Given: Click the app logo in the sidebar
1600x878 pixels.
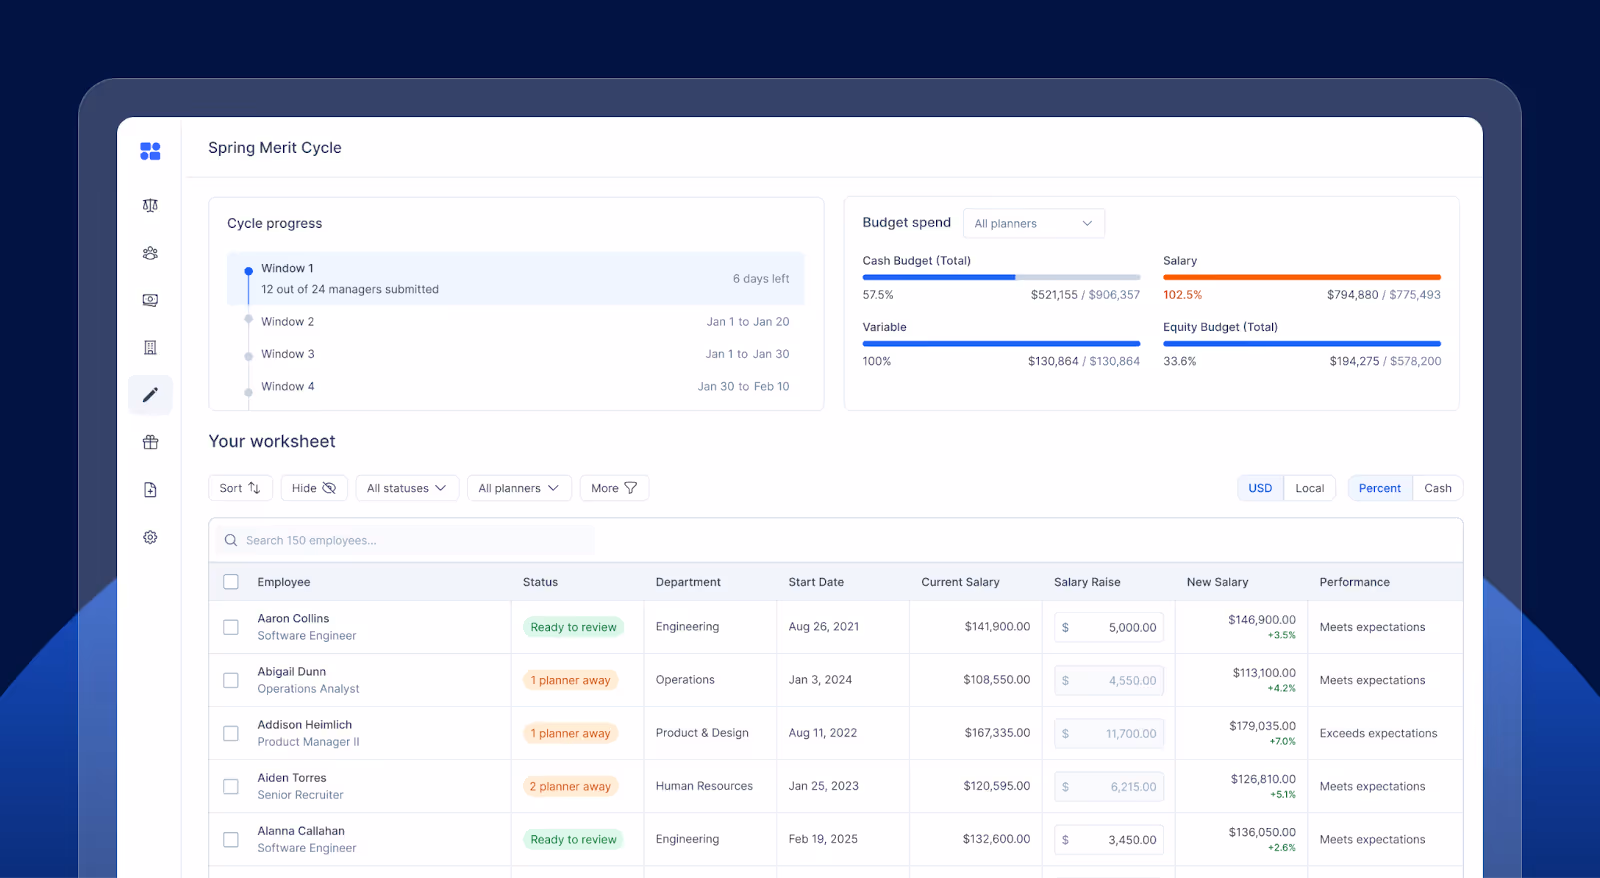Looking at the screenshot, I should coord(150,151).
